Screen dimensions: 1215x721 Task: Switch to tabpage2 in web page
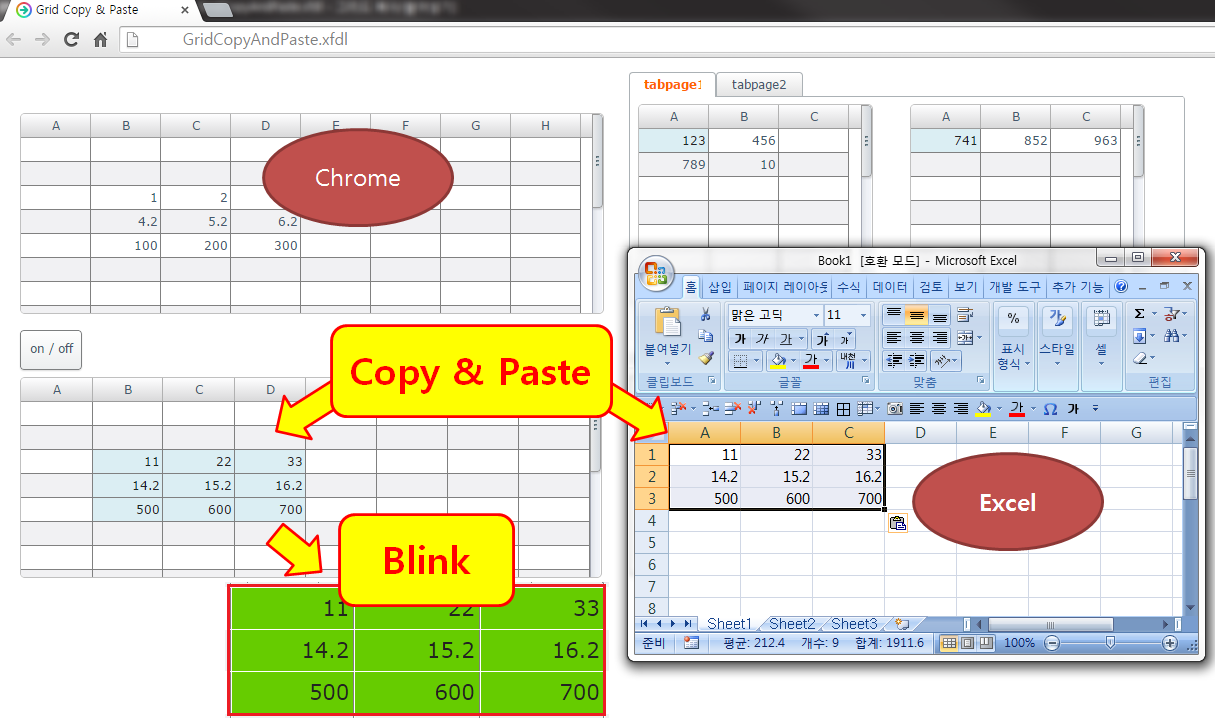pos(759,85)
